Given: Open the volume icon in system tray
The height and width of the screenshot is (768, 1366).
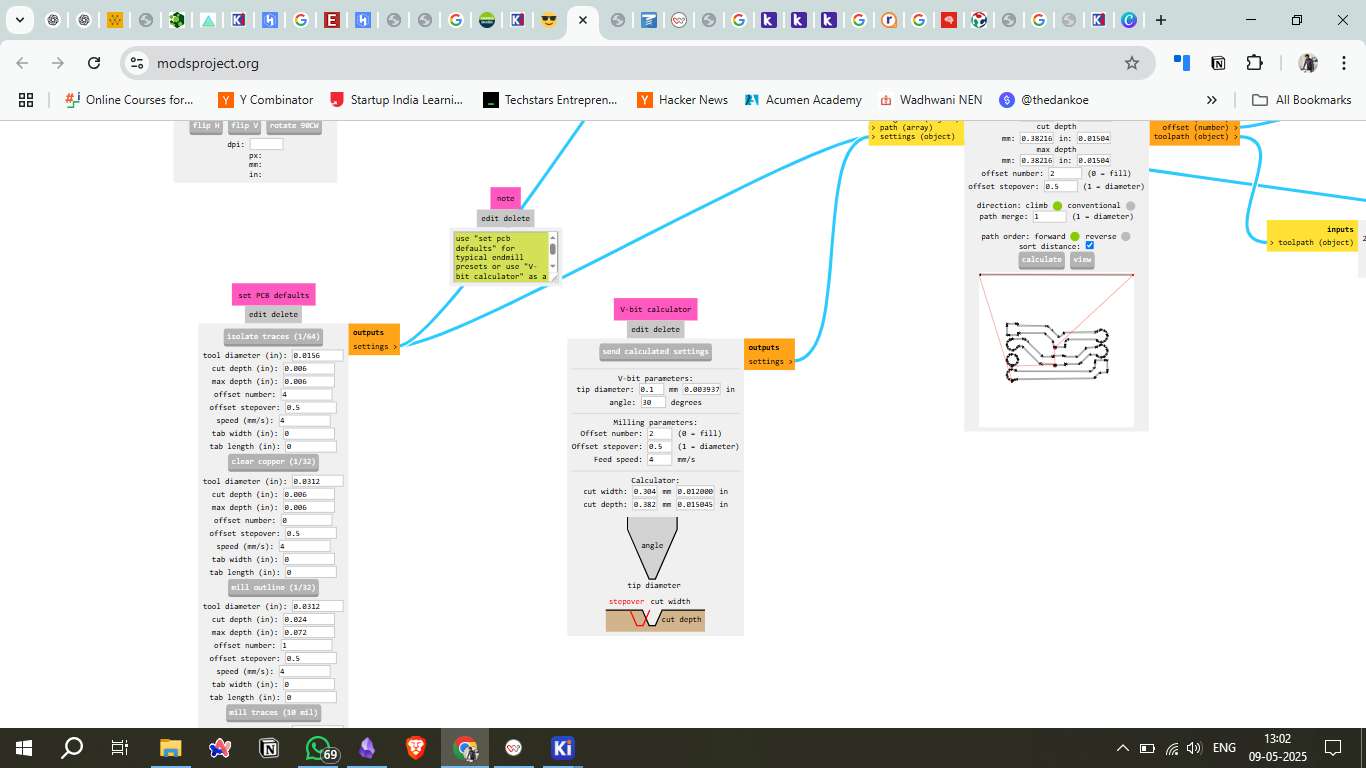Looking at the screenshot, I should (1193, 748).
